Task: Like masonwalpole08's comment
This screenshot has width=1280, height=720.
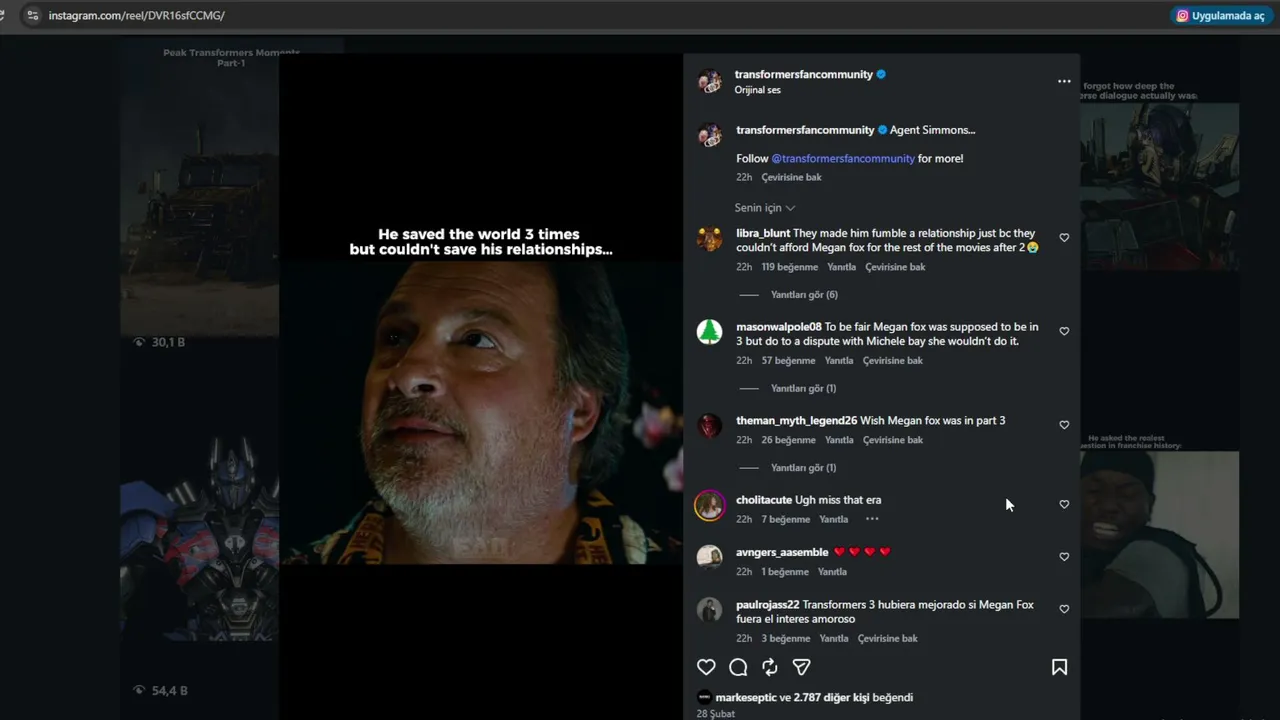Action: click(1064, 331)
